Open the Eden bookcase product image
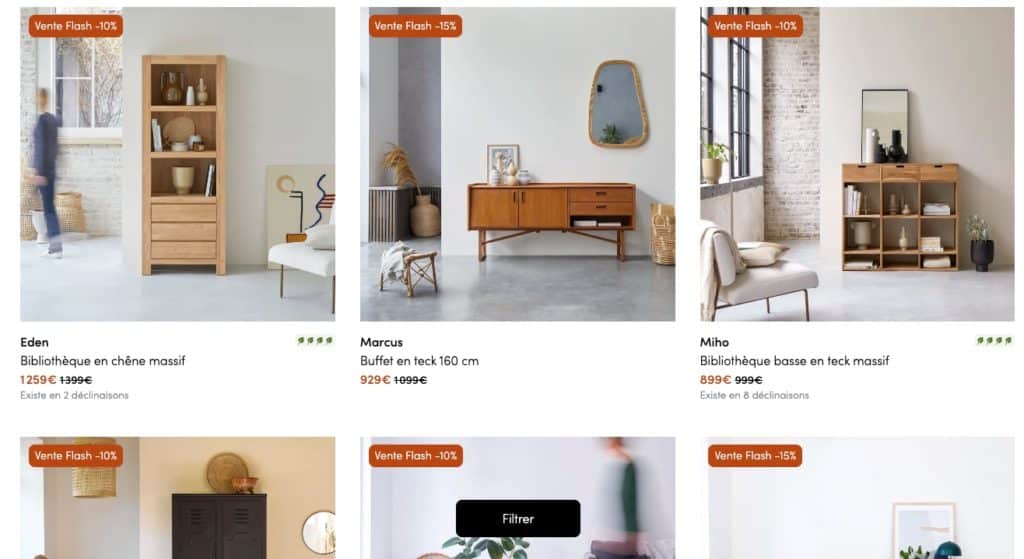The height and width of the screenshot is (559, 1024). tap(178, 164)
